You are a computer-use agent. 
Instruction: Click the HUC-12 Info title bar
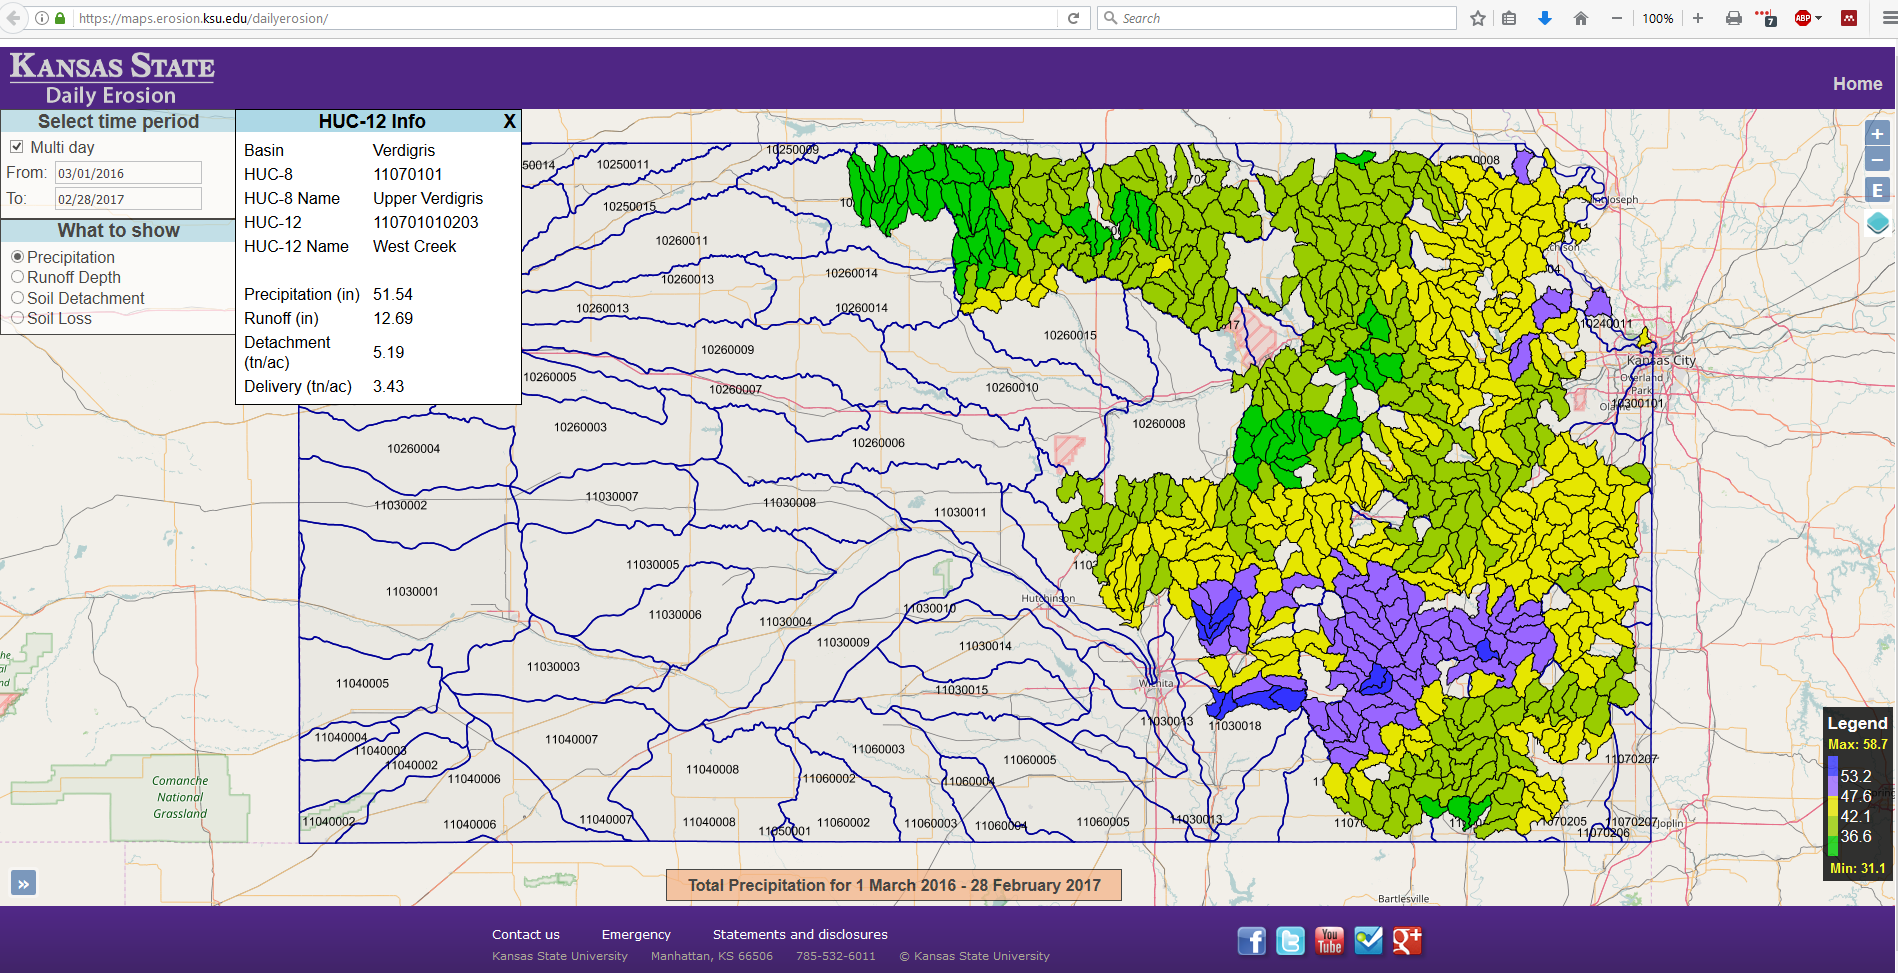[372, 121]
